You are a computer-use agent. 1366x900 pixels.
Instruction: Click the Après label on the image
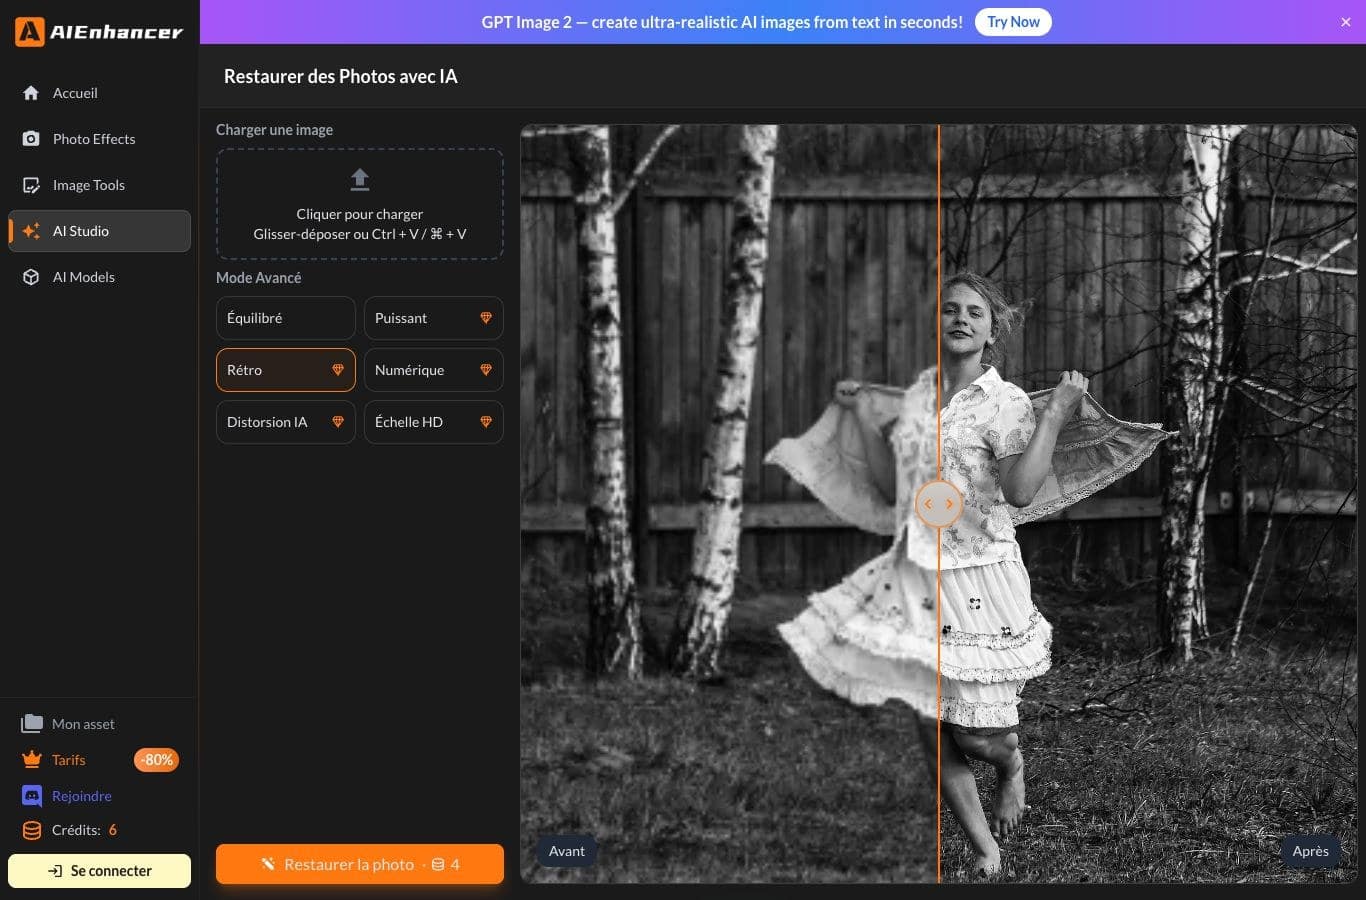1311,851
